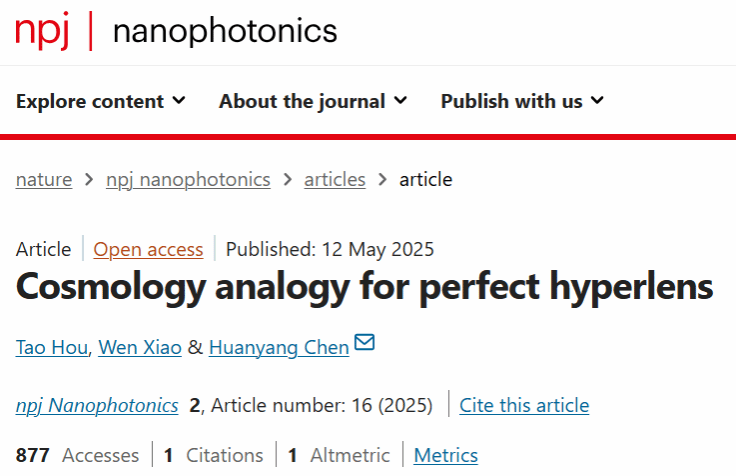Click the article title heading
Screen dimensions: 736x476
pyautogui.click(x=365, y=288)
